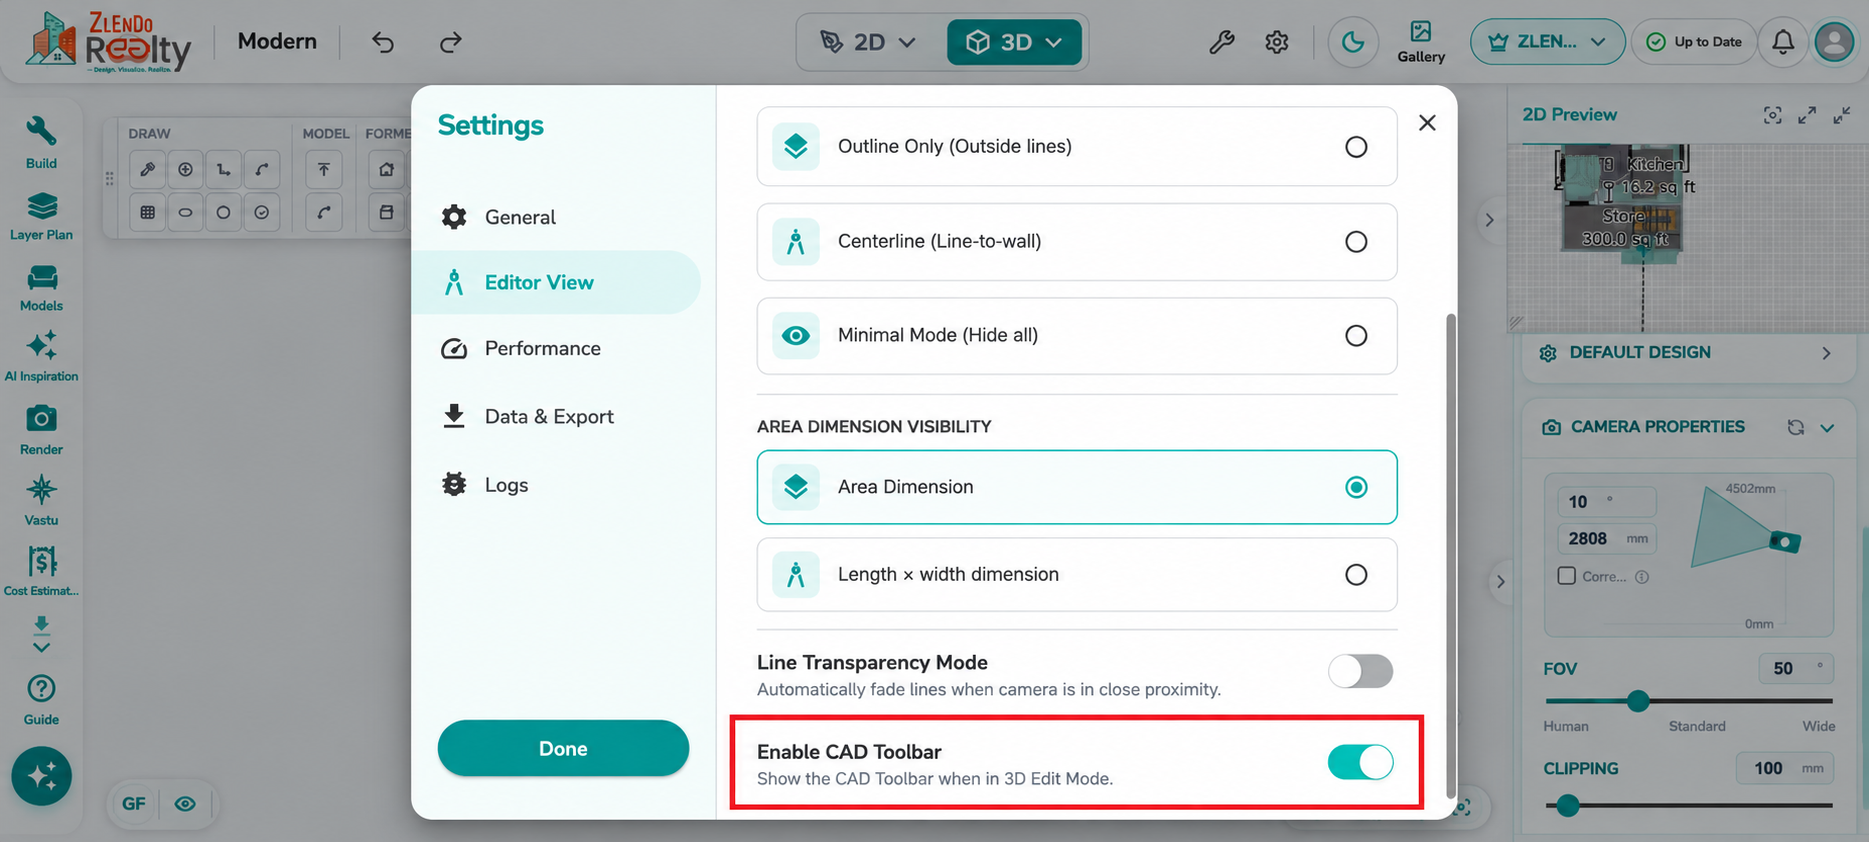Launch AI Inspiration

[41, 357]
